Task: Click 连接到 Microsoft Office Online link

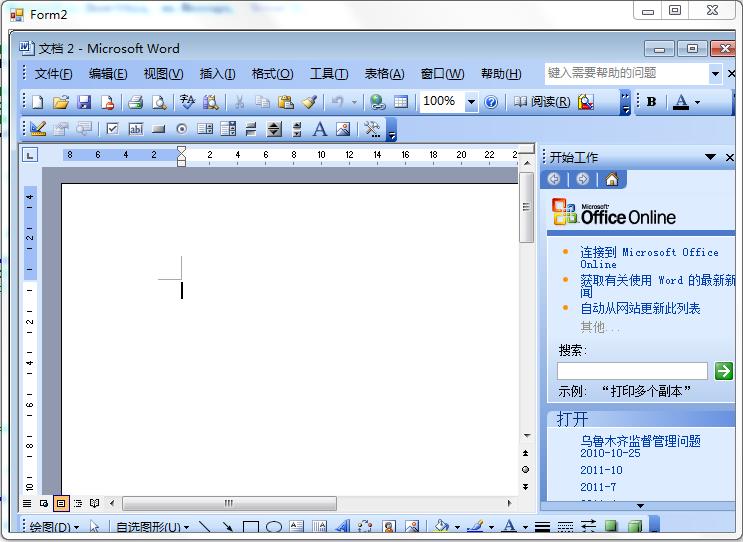Action: pyautogui.click(x=649, y=258)
